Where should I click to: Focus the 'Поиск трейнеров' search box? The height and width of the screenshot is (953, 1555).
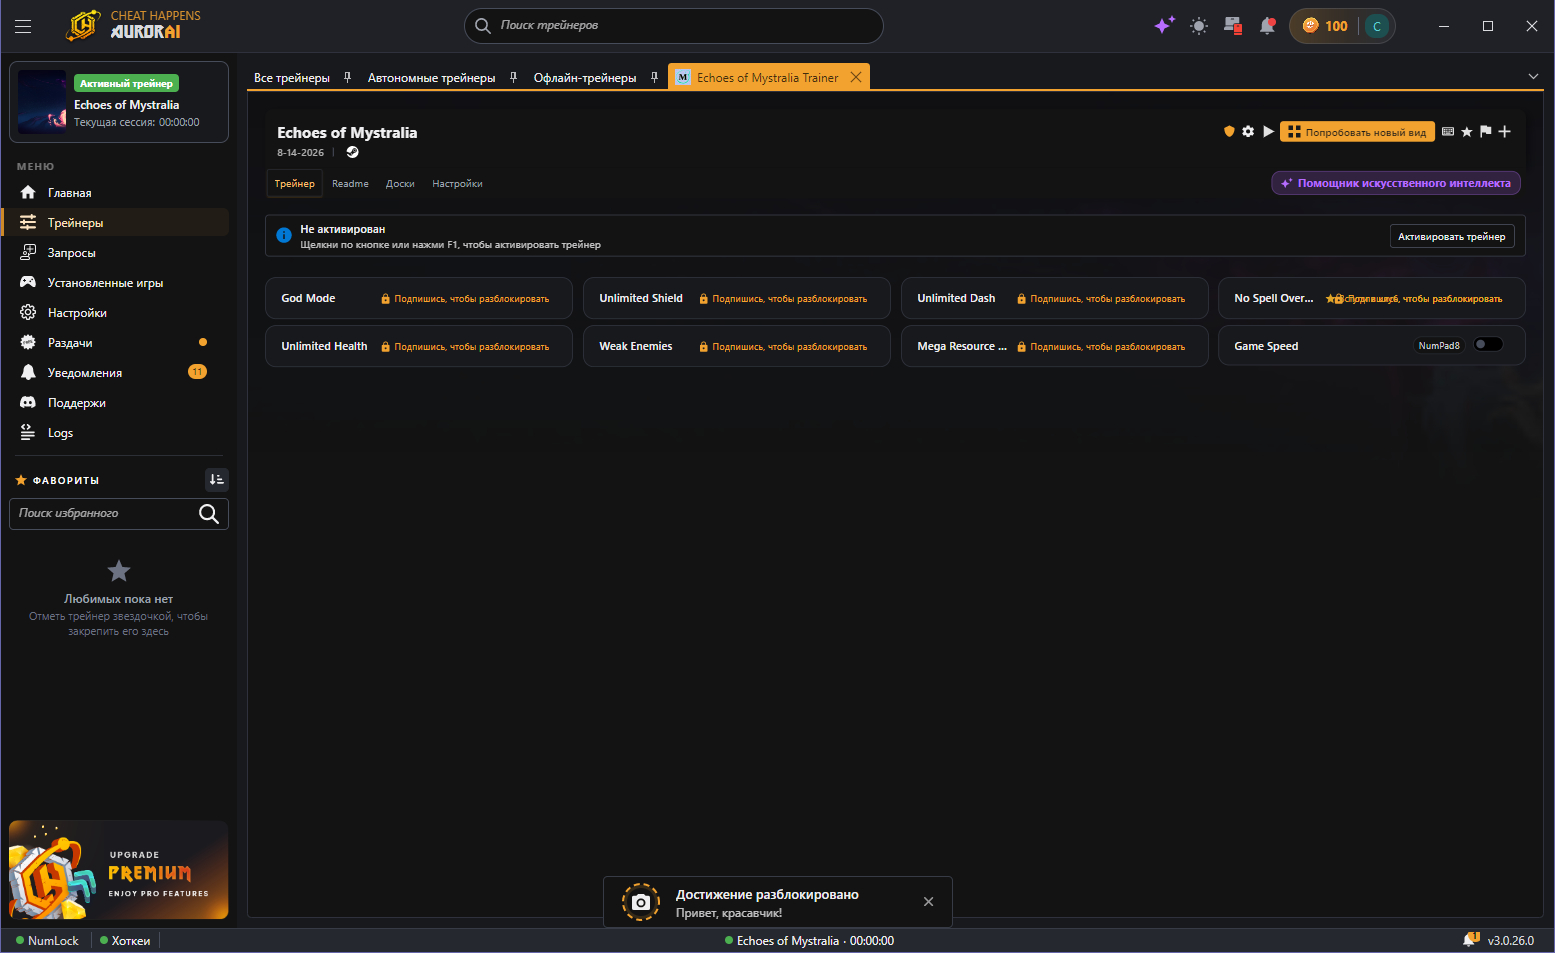674,26
